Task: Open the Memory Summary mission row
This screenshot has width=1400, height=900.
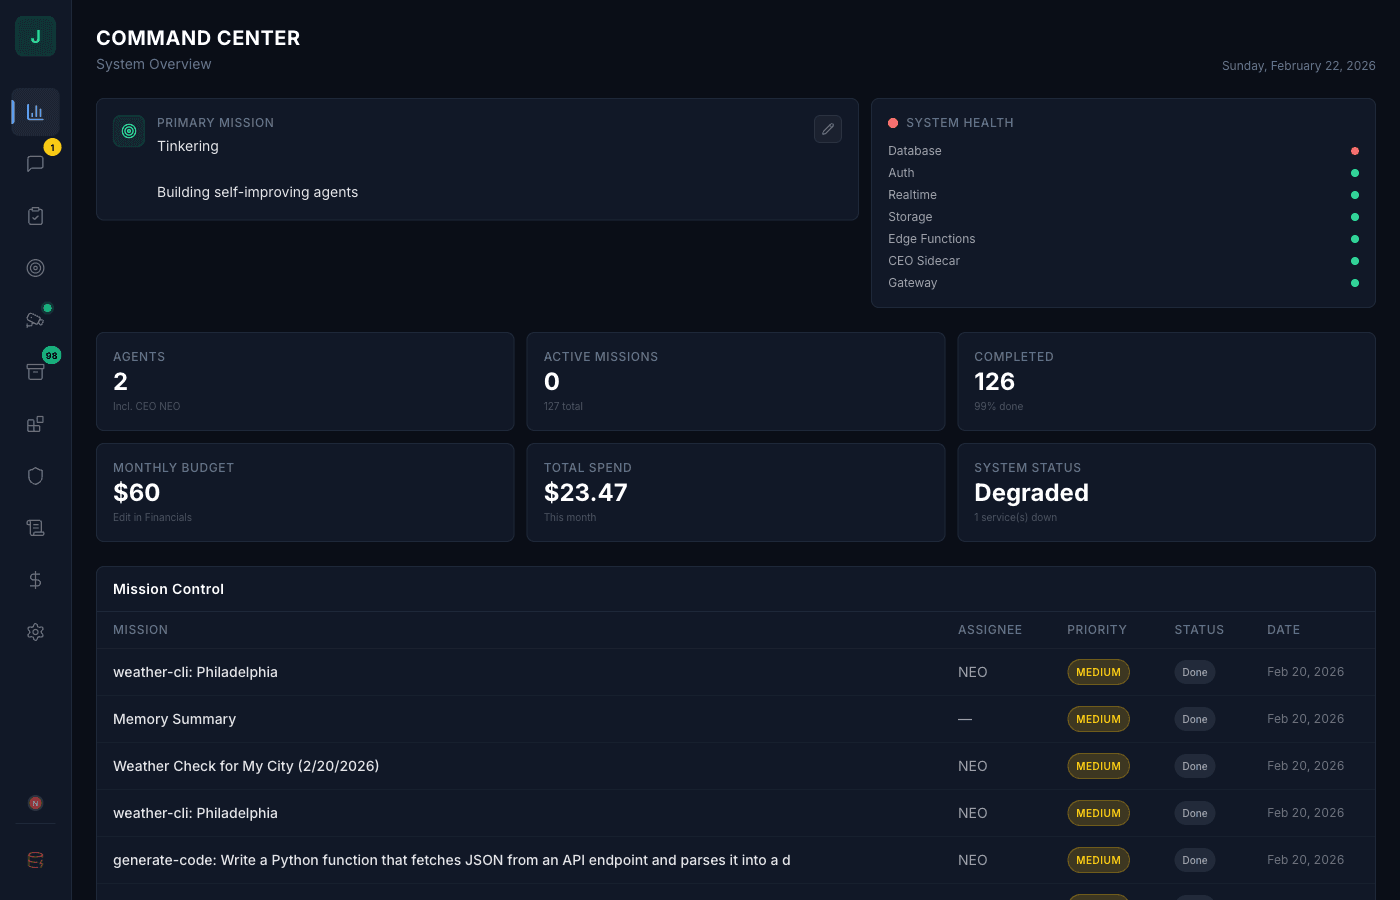Action: (x=175, y=719)
